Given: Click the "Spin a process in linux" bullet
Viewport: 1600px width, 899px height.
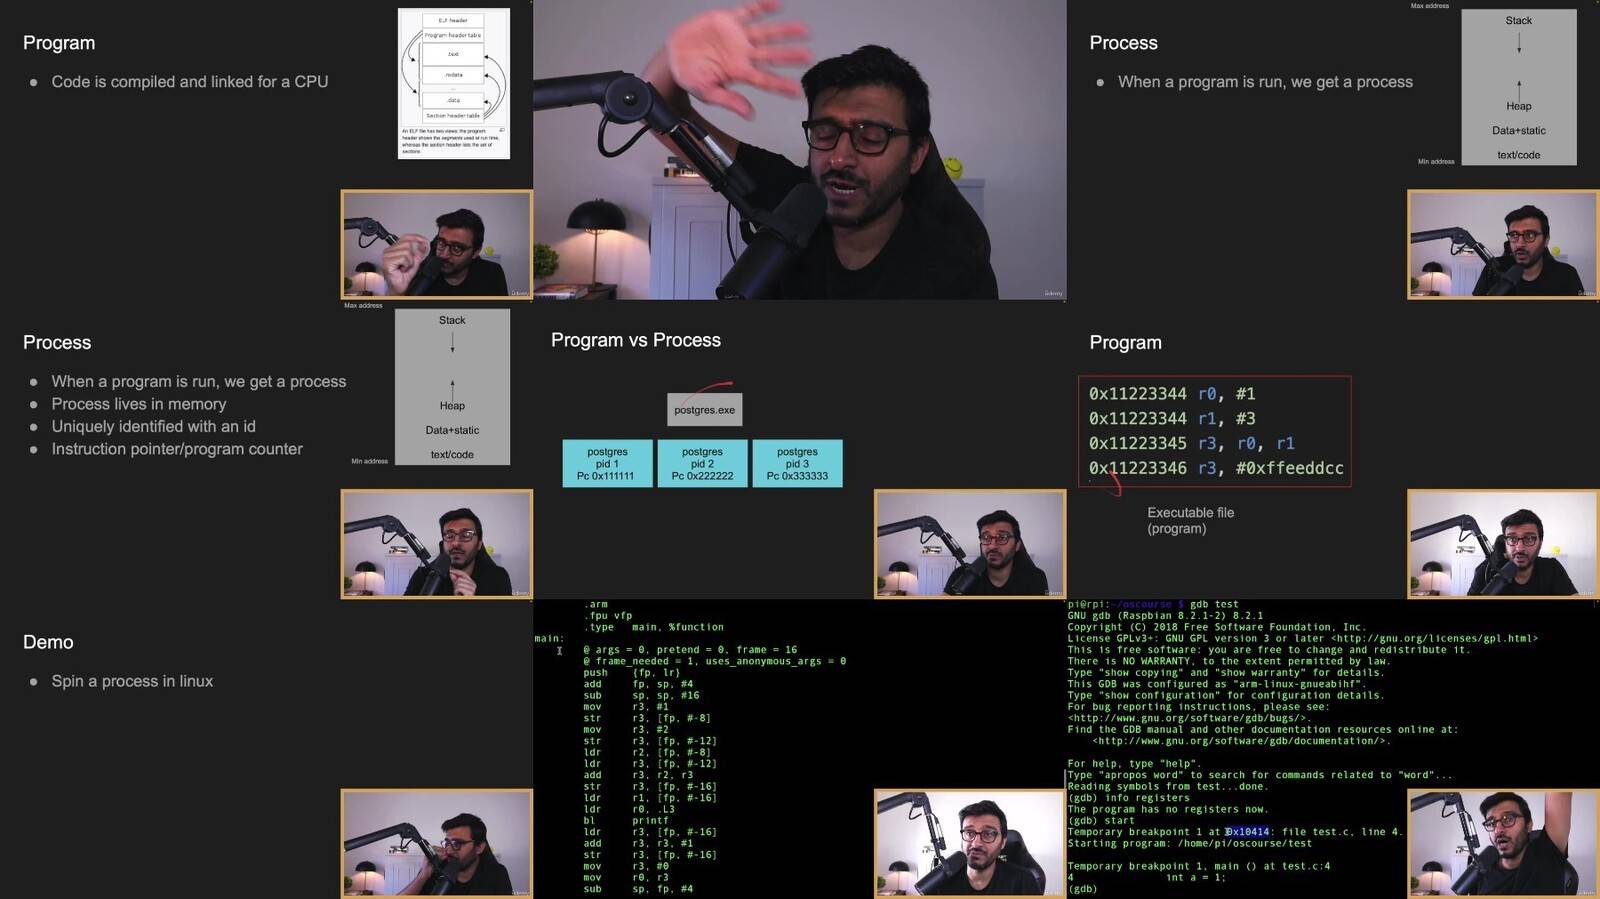Looking at the screenshot, I should [132, 681].
